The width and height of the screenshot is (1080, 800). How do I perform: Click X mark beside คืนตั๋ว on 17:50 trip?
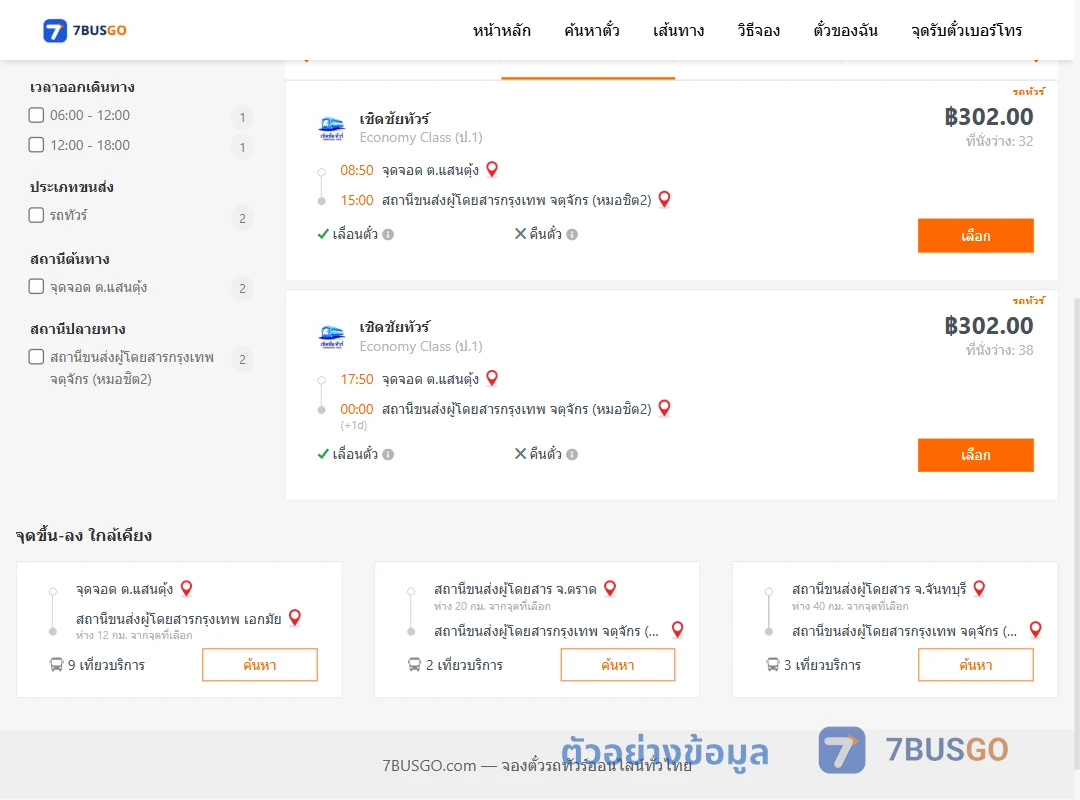(521, 453)
